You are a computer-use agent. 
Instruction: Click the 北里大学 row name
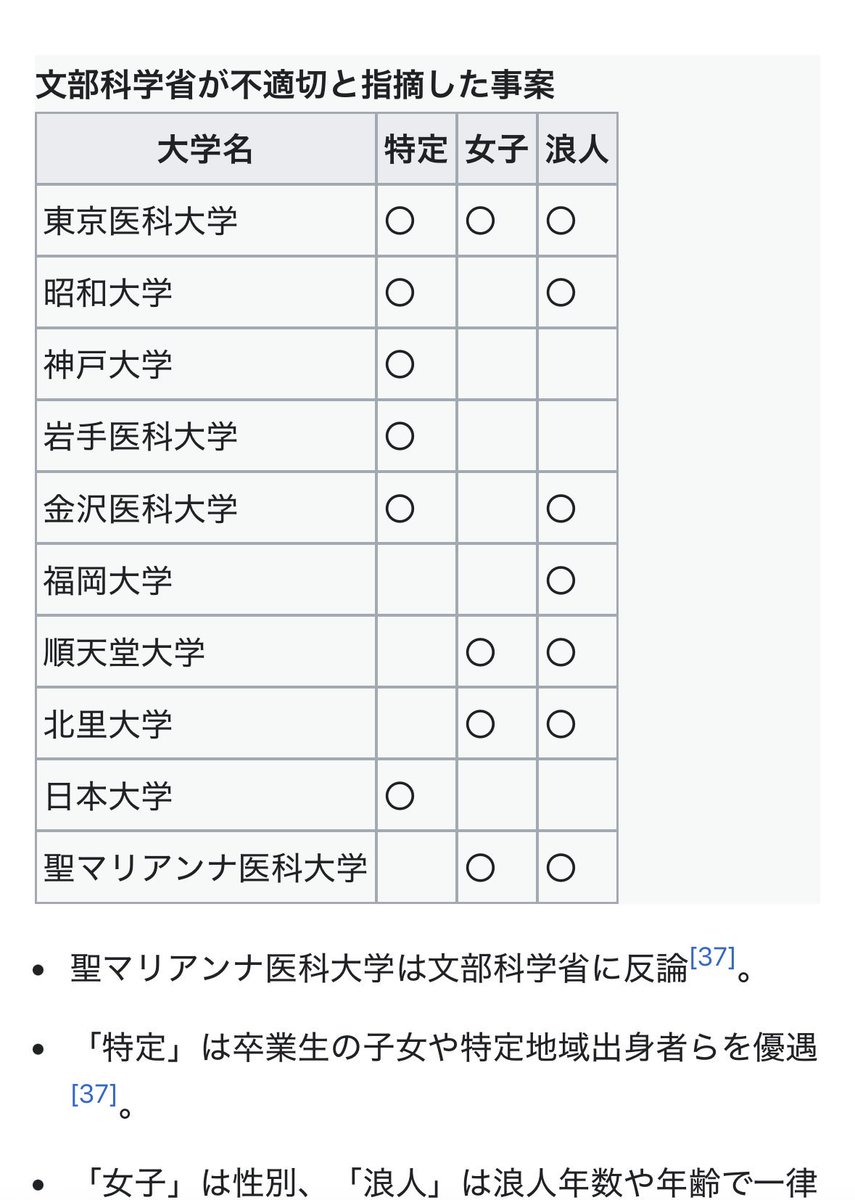[x=108, y=724]
